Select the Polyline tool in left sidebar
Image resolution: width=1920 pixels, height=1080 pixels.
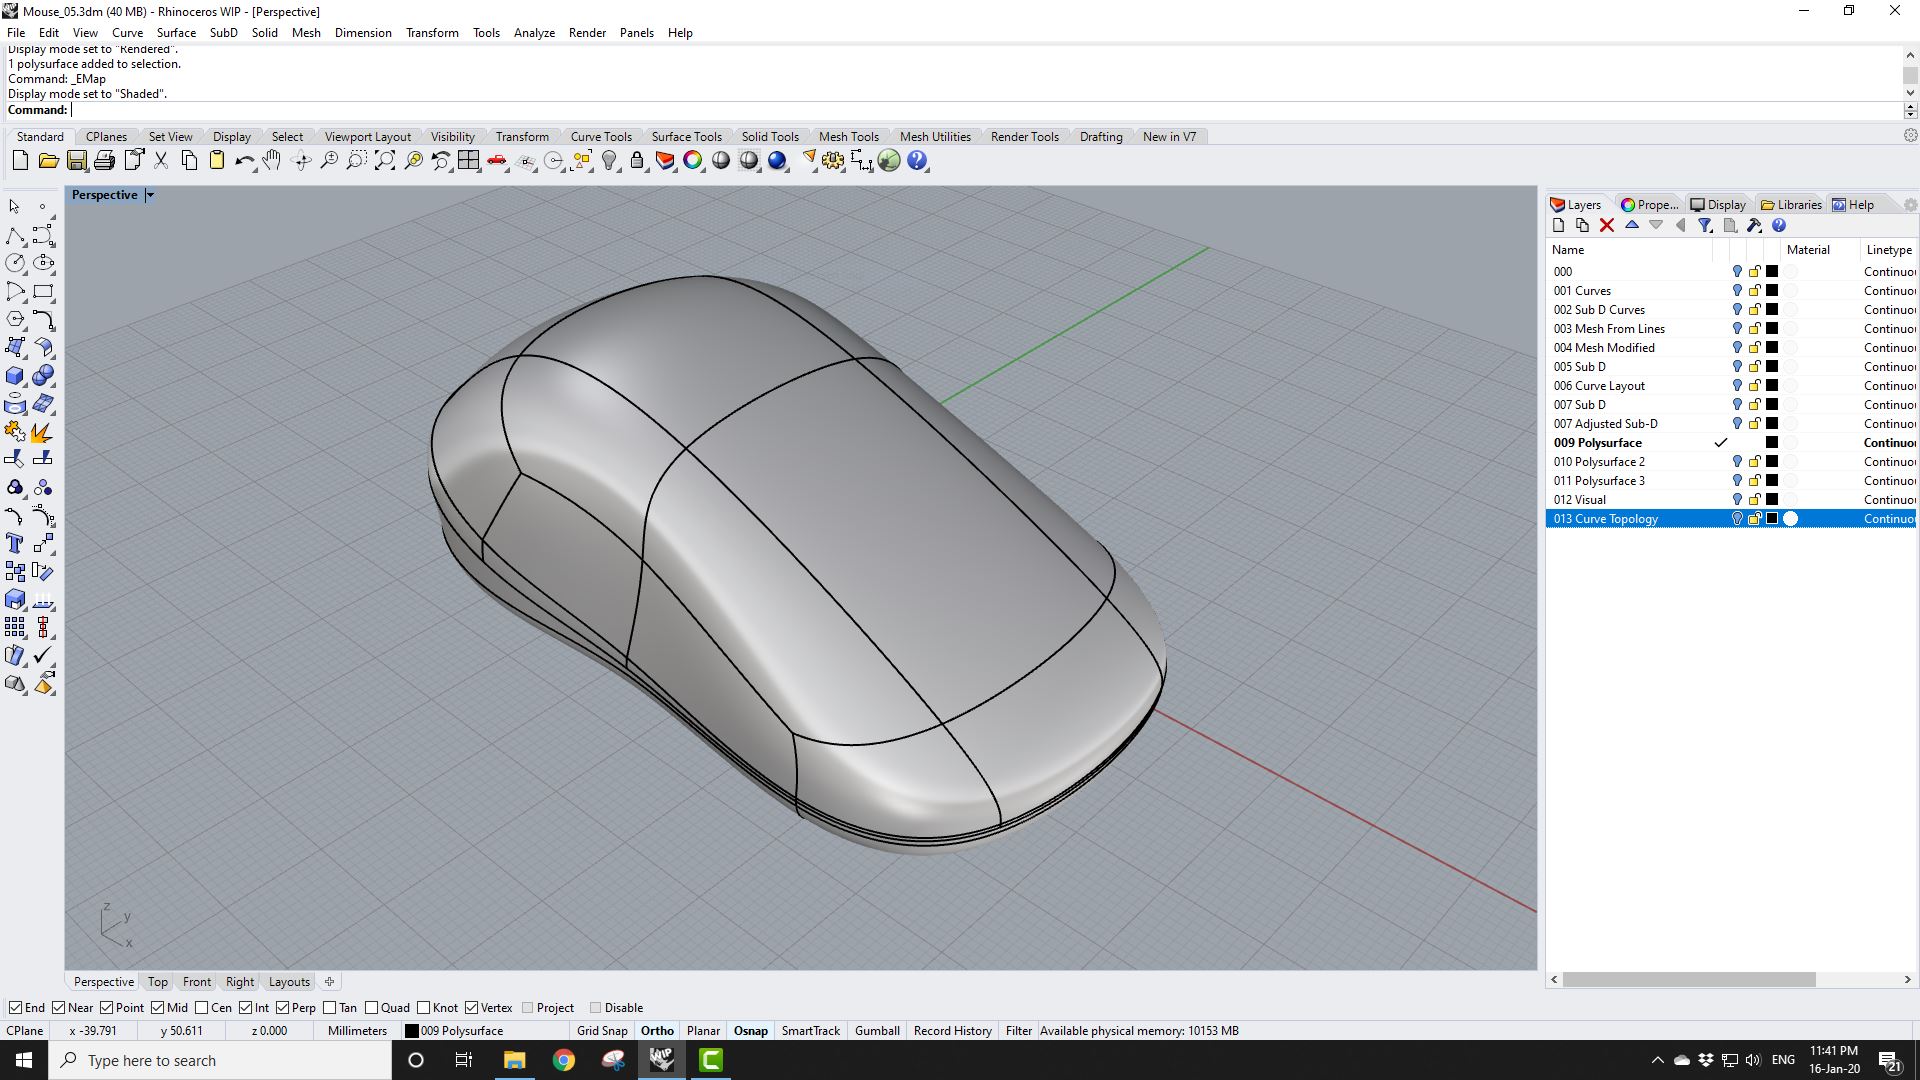[x=16, y=236]
